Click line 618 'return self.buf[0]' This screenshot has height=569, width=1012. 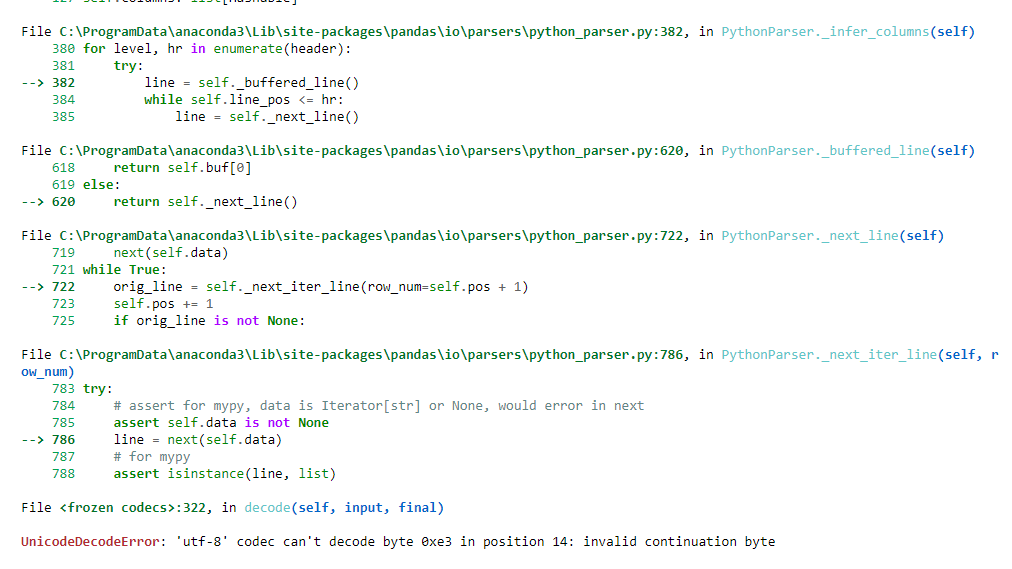[x=183, y=168]
